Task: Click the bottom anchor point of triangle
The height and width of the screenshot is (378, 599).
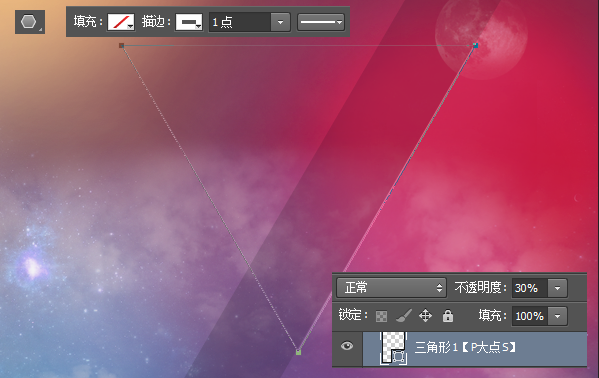Action: point(298,352)
